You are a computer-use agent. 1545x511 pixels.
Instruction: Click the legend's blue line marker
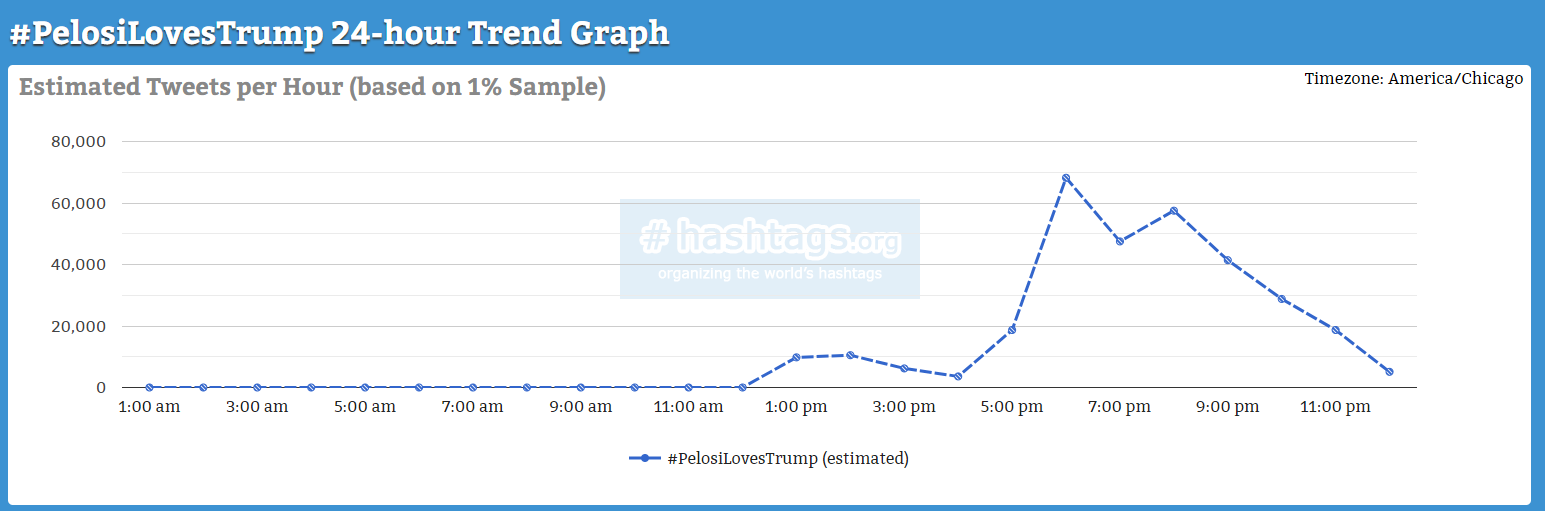(x=645, y=458)
